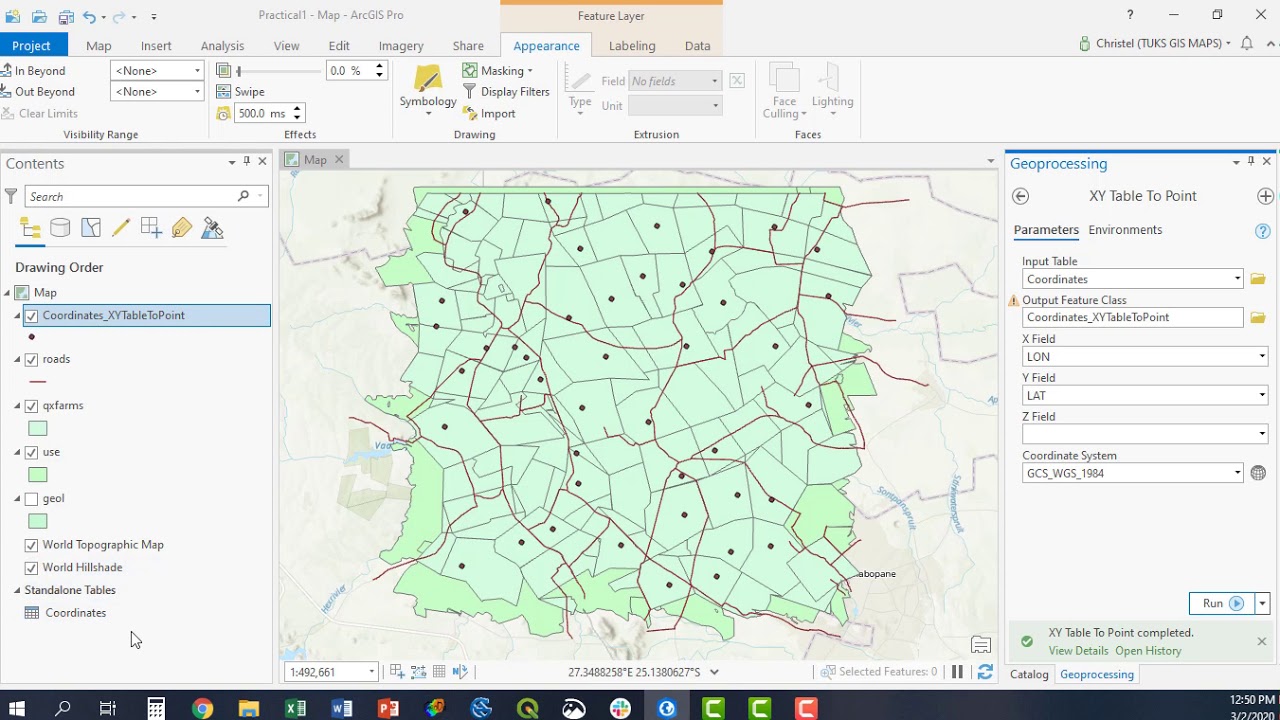Close the Map view tab
The height and width of the screenshot is (720, 1280).
tap(339, 159)
